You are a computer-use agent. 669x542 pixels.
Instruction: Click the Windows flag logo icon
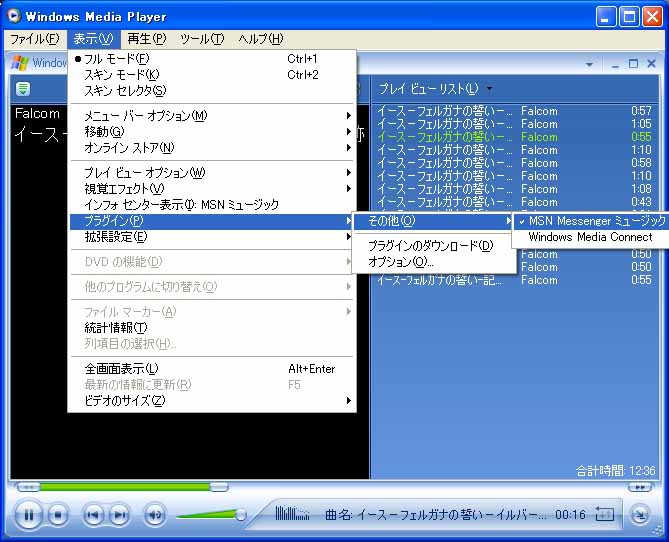point(20,63)
